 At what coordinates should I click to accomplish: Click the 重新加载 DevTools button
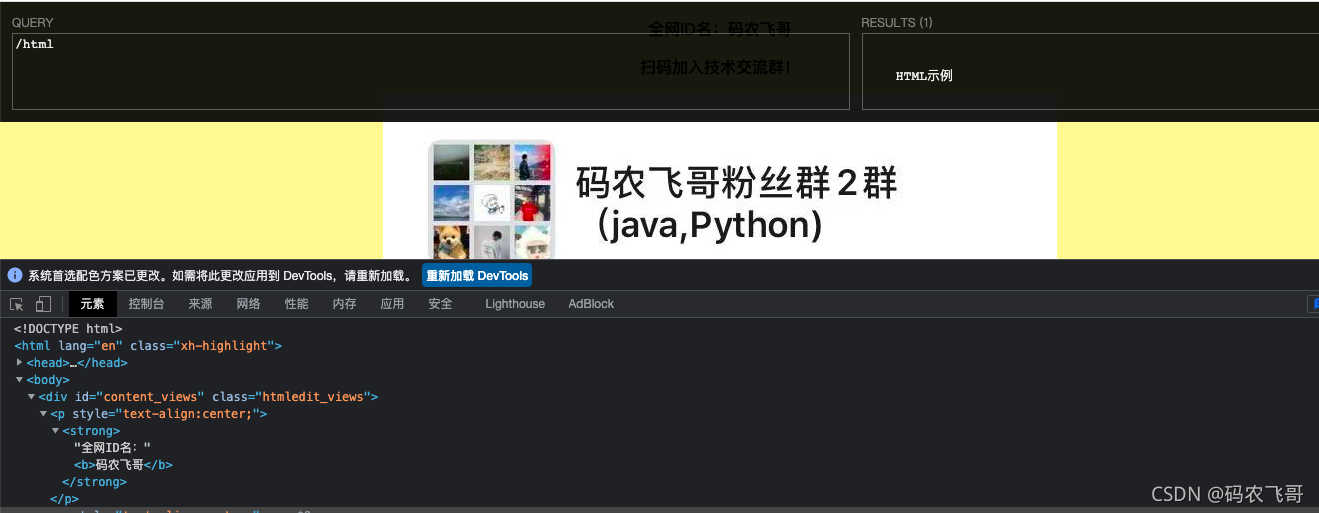(x=477, y=276)
